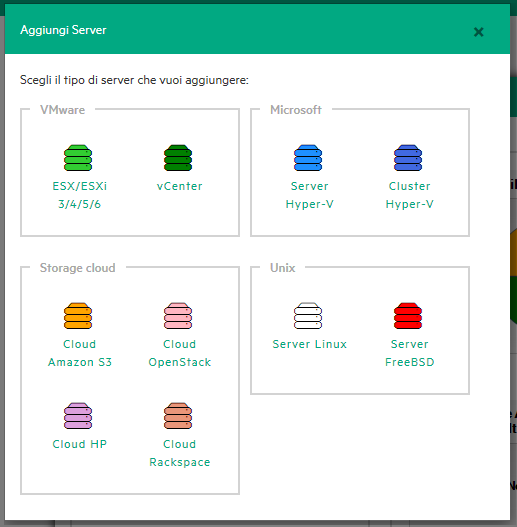Click the 'Server Linux' text link
517x527 pixels.
pos(310,344)
